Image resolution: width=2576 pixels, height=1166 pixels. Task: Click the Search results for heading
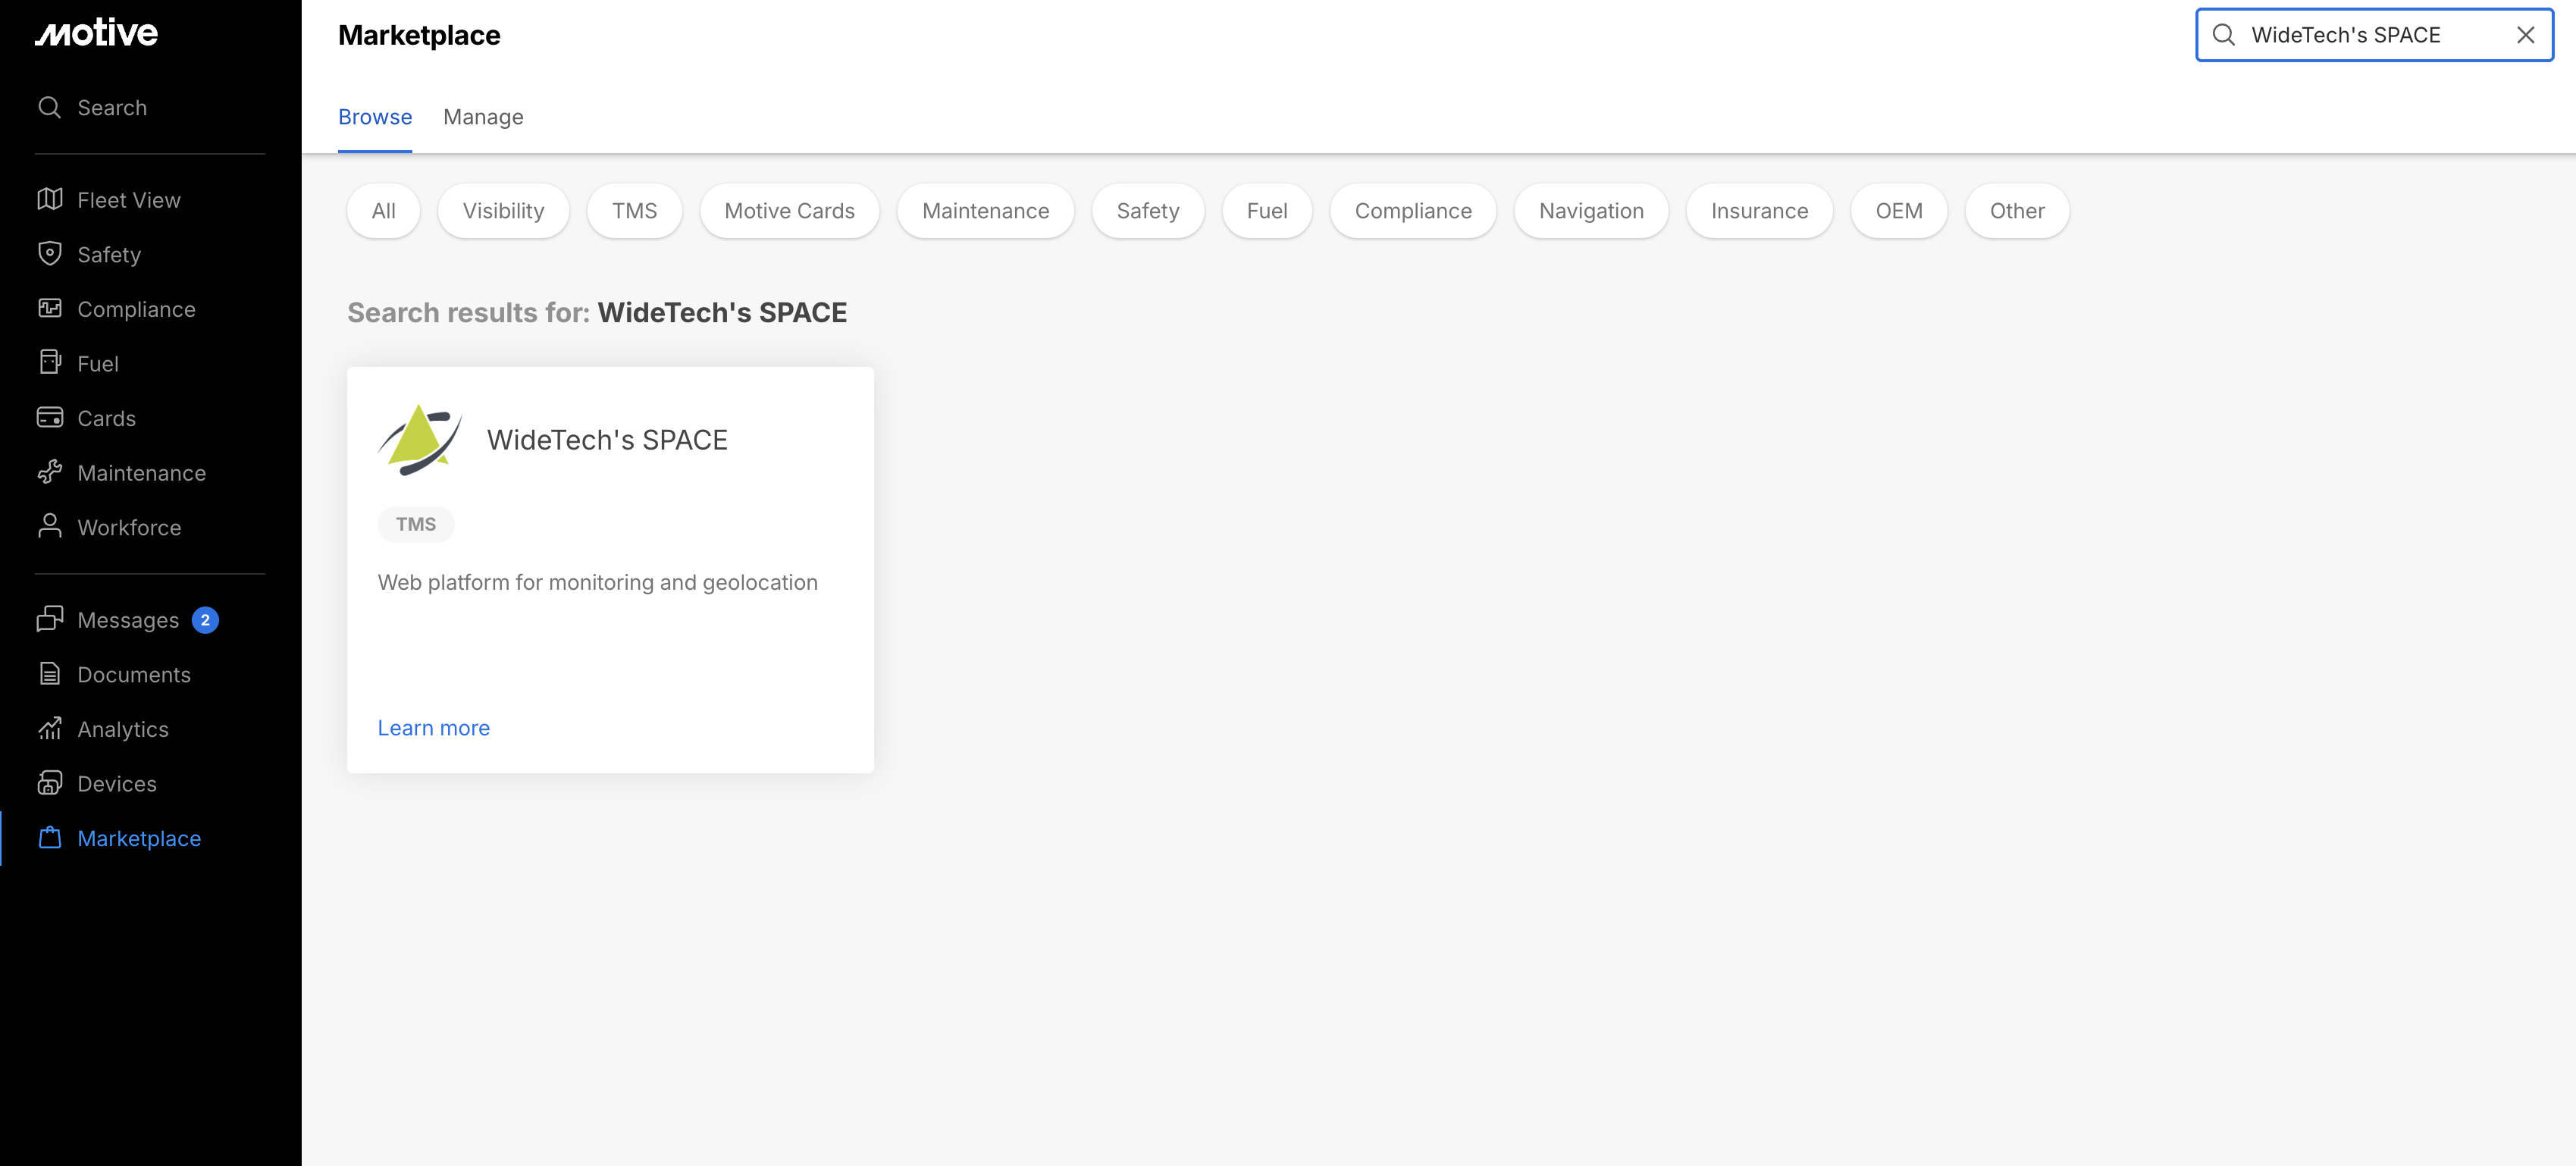[597, 312]
